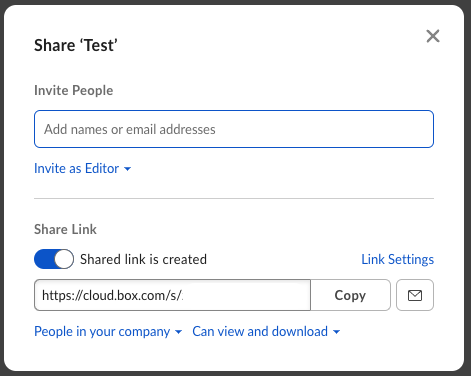Click the envelope icon to email link
Screen dimensions: 471x376
415,295
